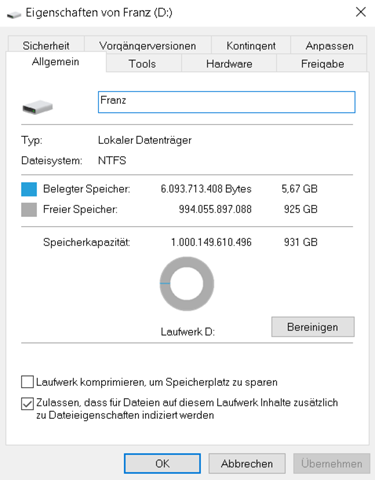Image resolution: width=375 pixels, height=480 pixels.
Task: Click the disk usage donut chart
Action: 187,284
